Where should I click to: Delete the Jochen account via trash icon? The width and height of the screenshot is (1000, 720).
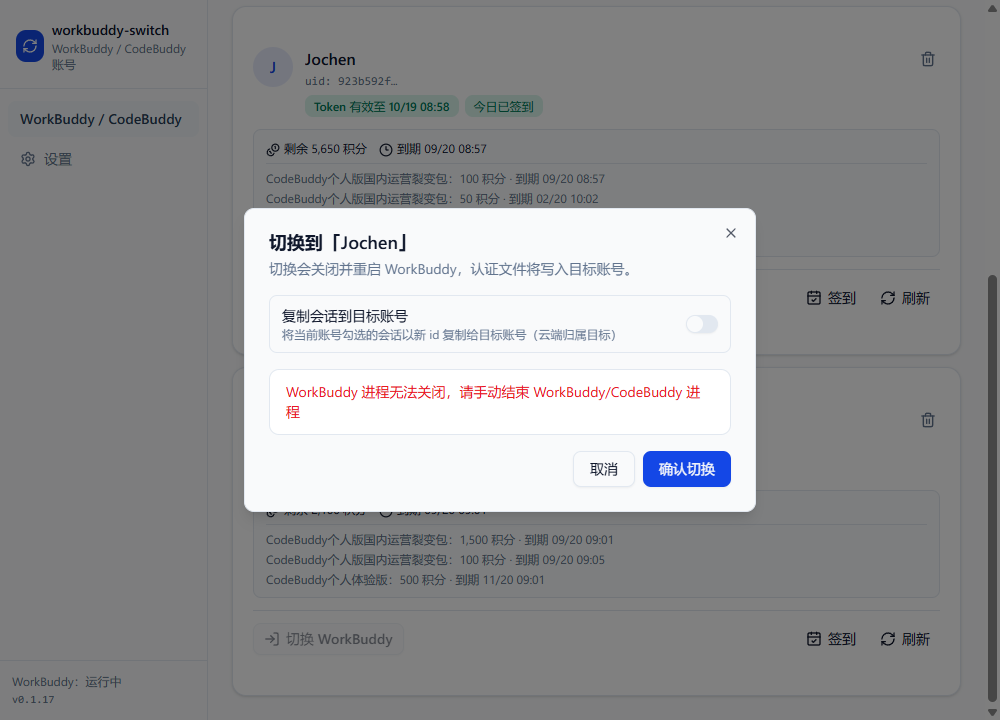(928, 59)
